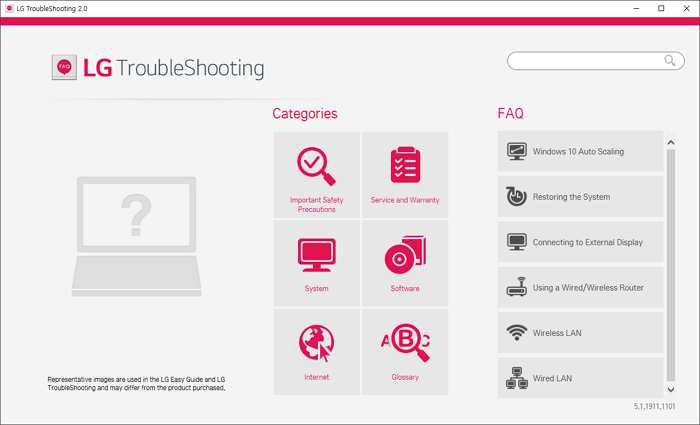Click the Wireless LAN wifi icon
The width and height of the screenshot is (700, 425).
point(517,333)
